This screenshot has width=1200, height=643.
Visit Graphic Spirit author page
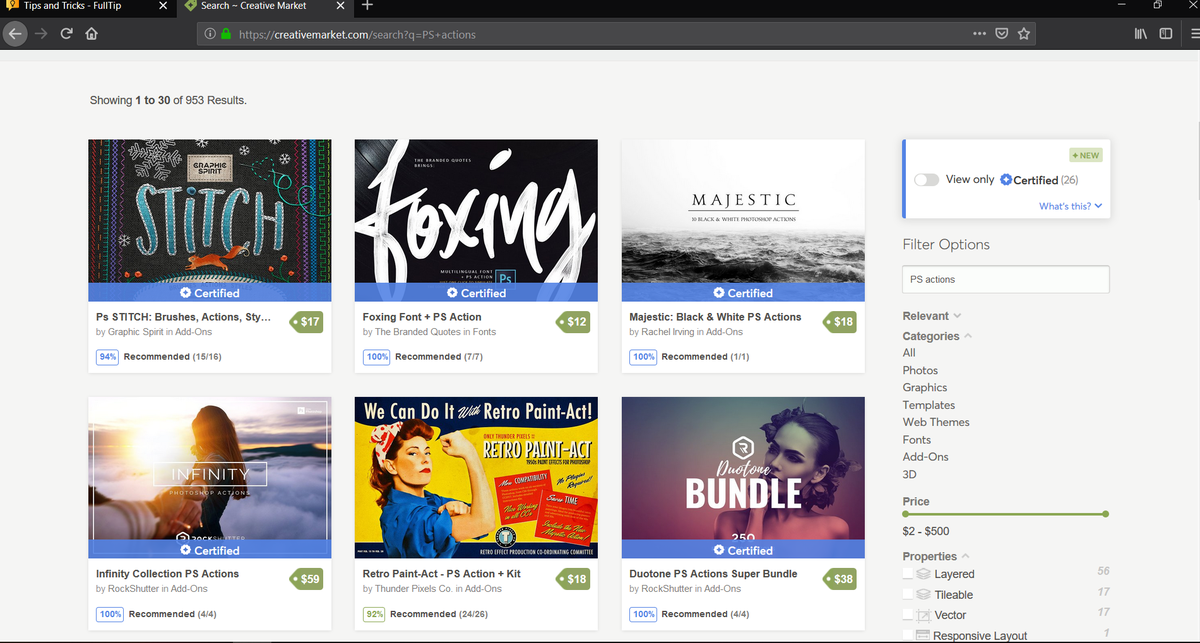137,332
